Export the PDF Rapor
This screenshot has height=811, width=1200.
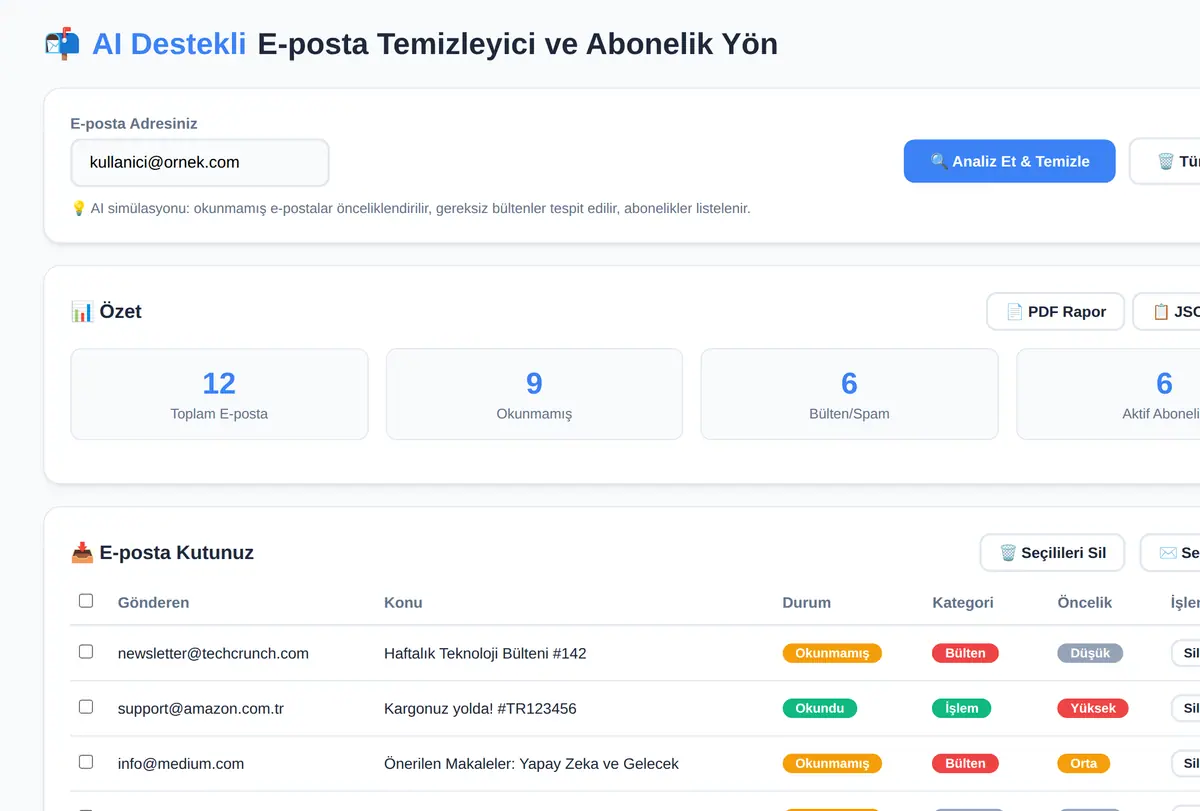(x=1055, y=311)
